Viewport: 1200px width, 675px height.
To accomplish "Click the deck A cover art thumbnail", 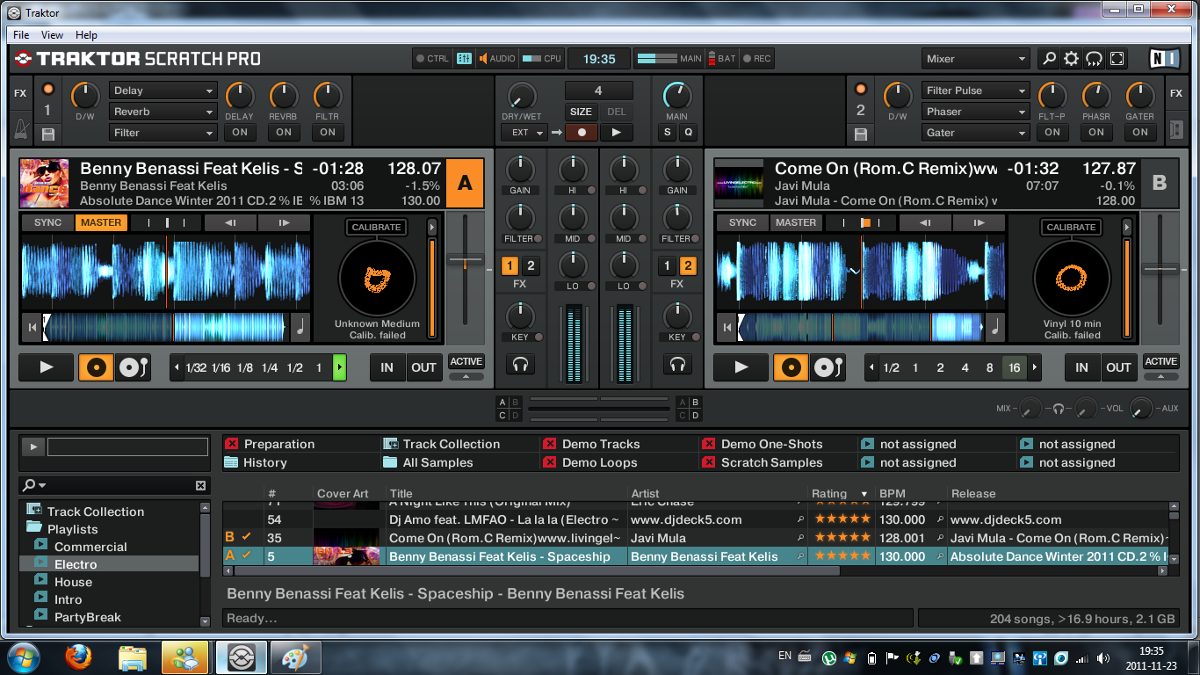I will pyautogui.click(x=45, y=183).
